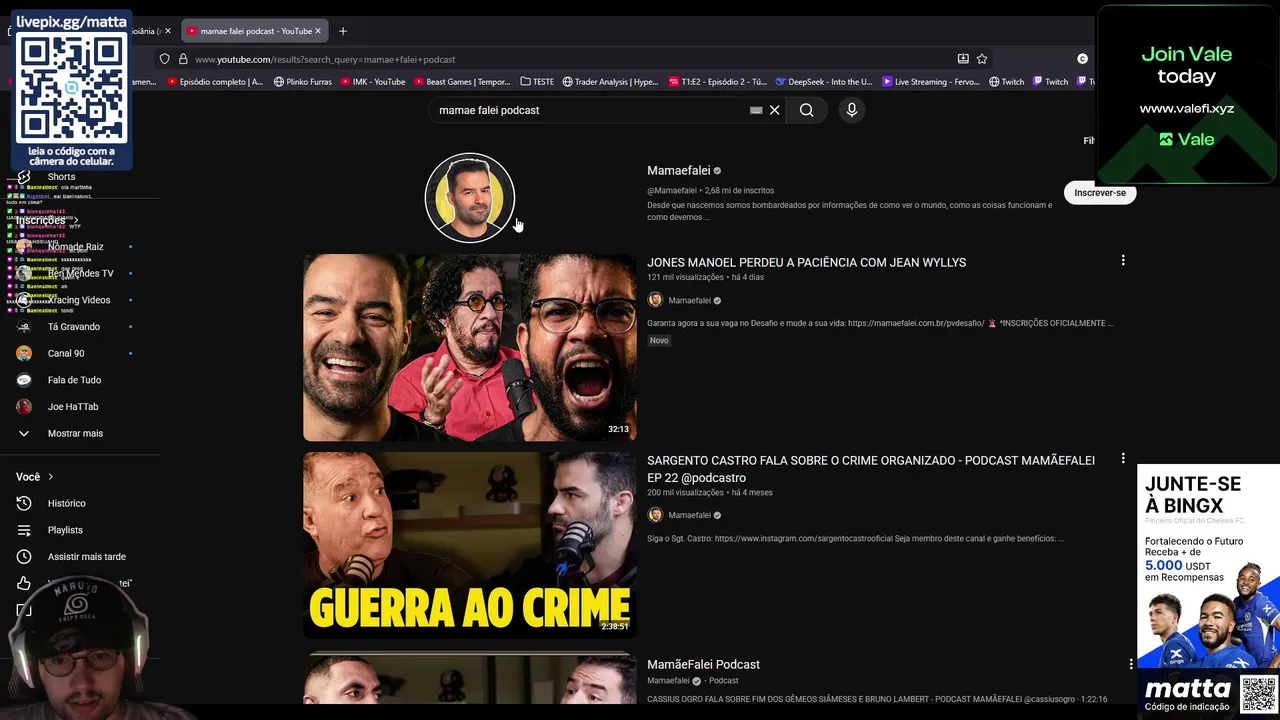This screenshot has height=720, width=1280.
Task: Open a new browser tab with plus button
Action: tap(343, 31)
